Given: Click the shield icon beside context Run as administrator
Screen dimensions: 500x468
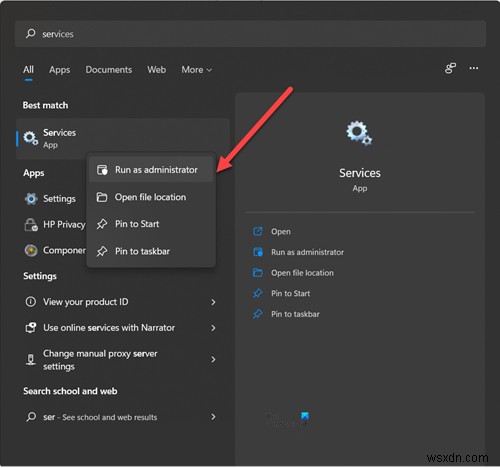Looking at the screenshot, I should (102, 170).
